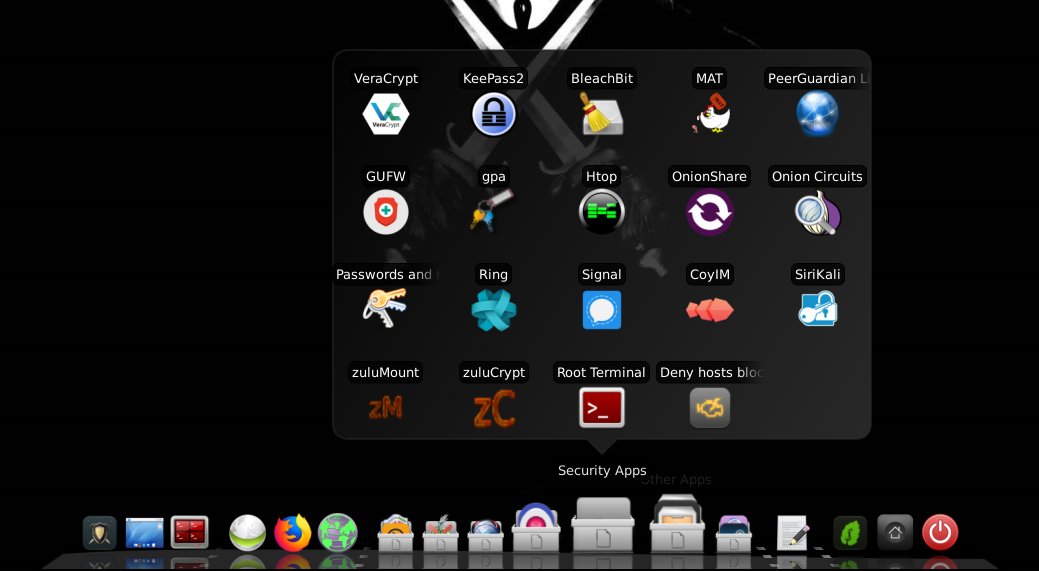This screenshot has height=571, width=1039.
Task: Launch Passwords and Keys icon
Action: [384, 309]
